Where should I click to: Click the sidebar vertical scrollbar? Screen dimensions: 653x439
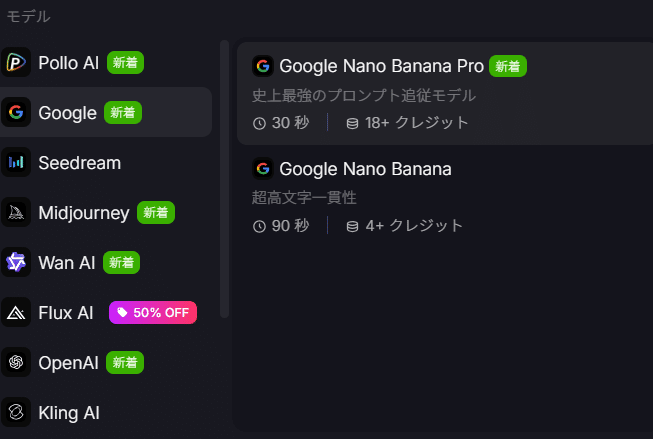click(x=225, y=180)
